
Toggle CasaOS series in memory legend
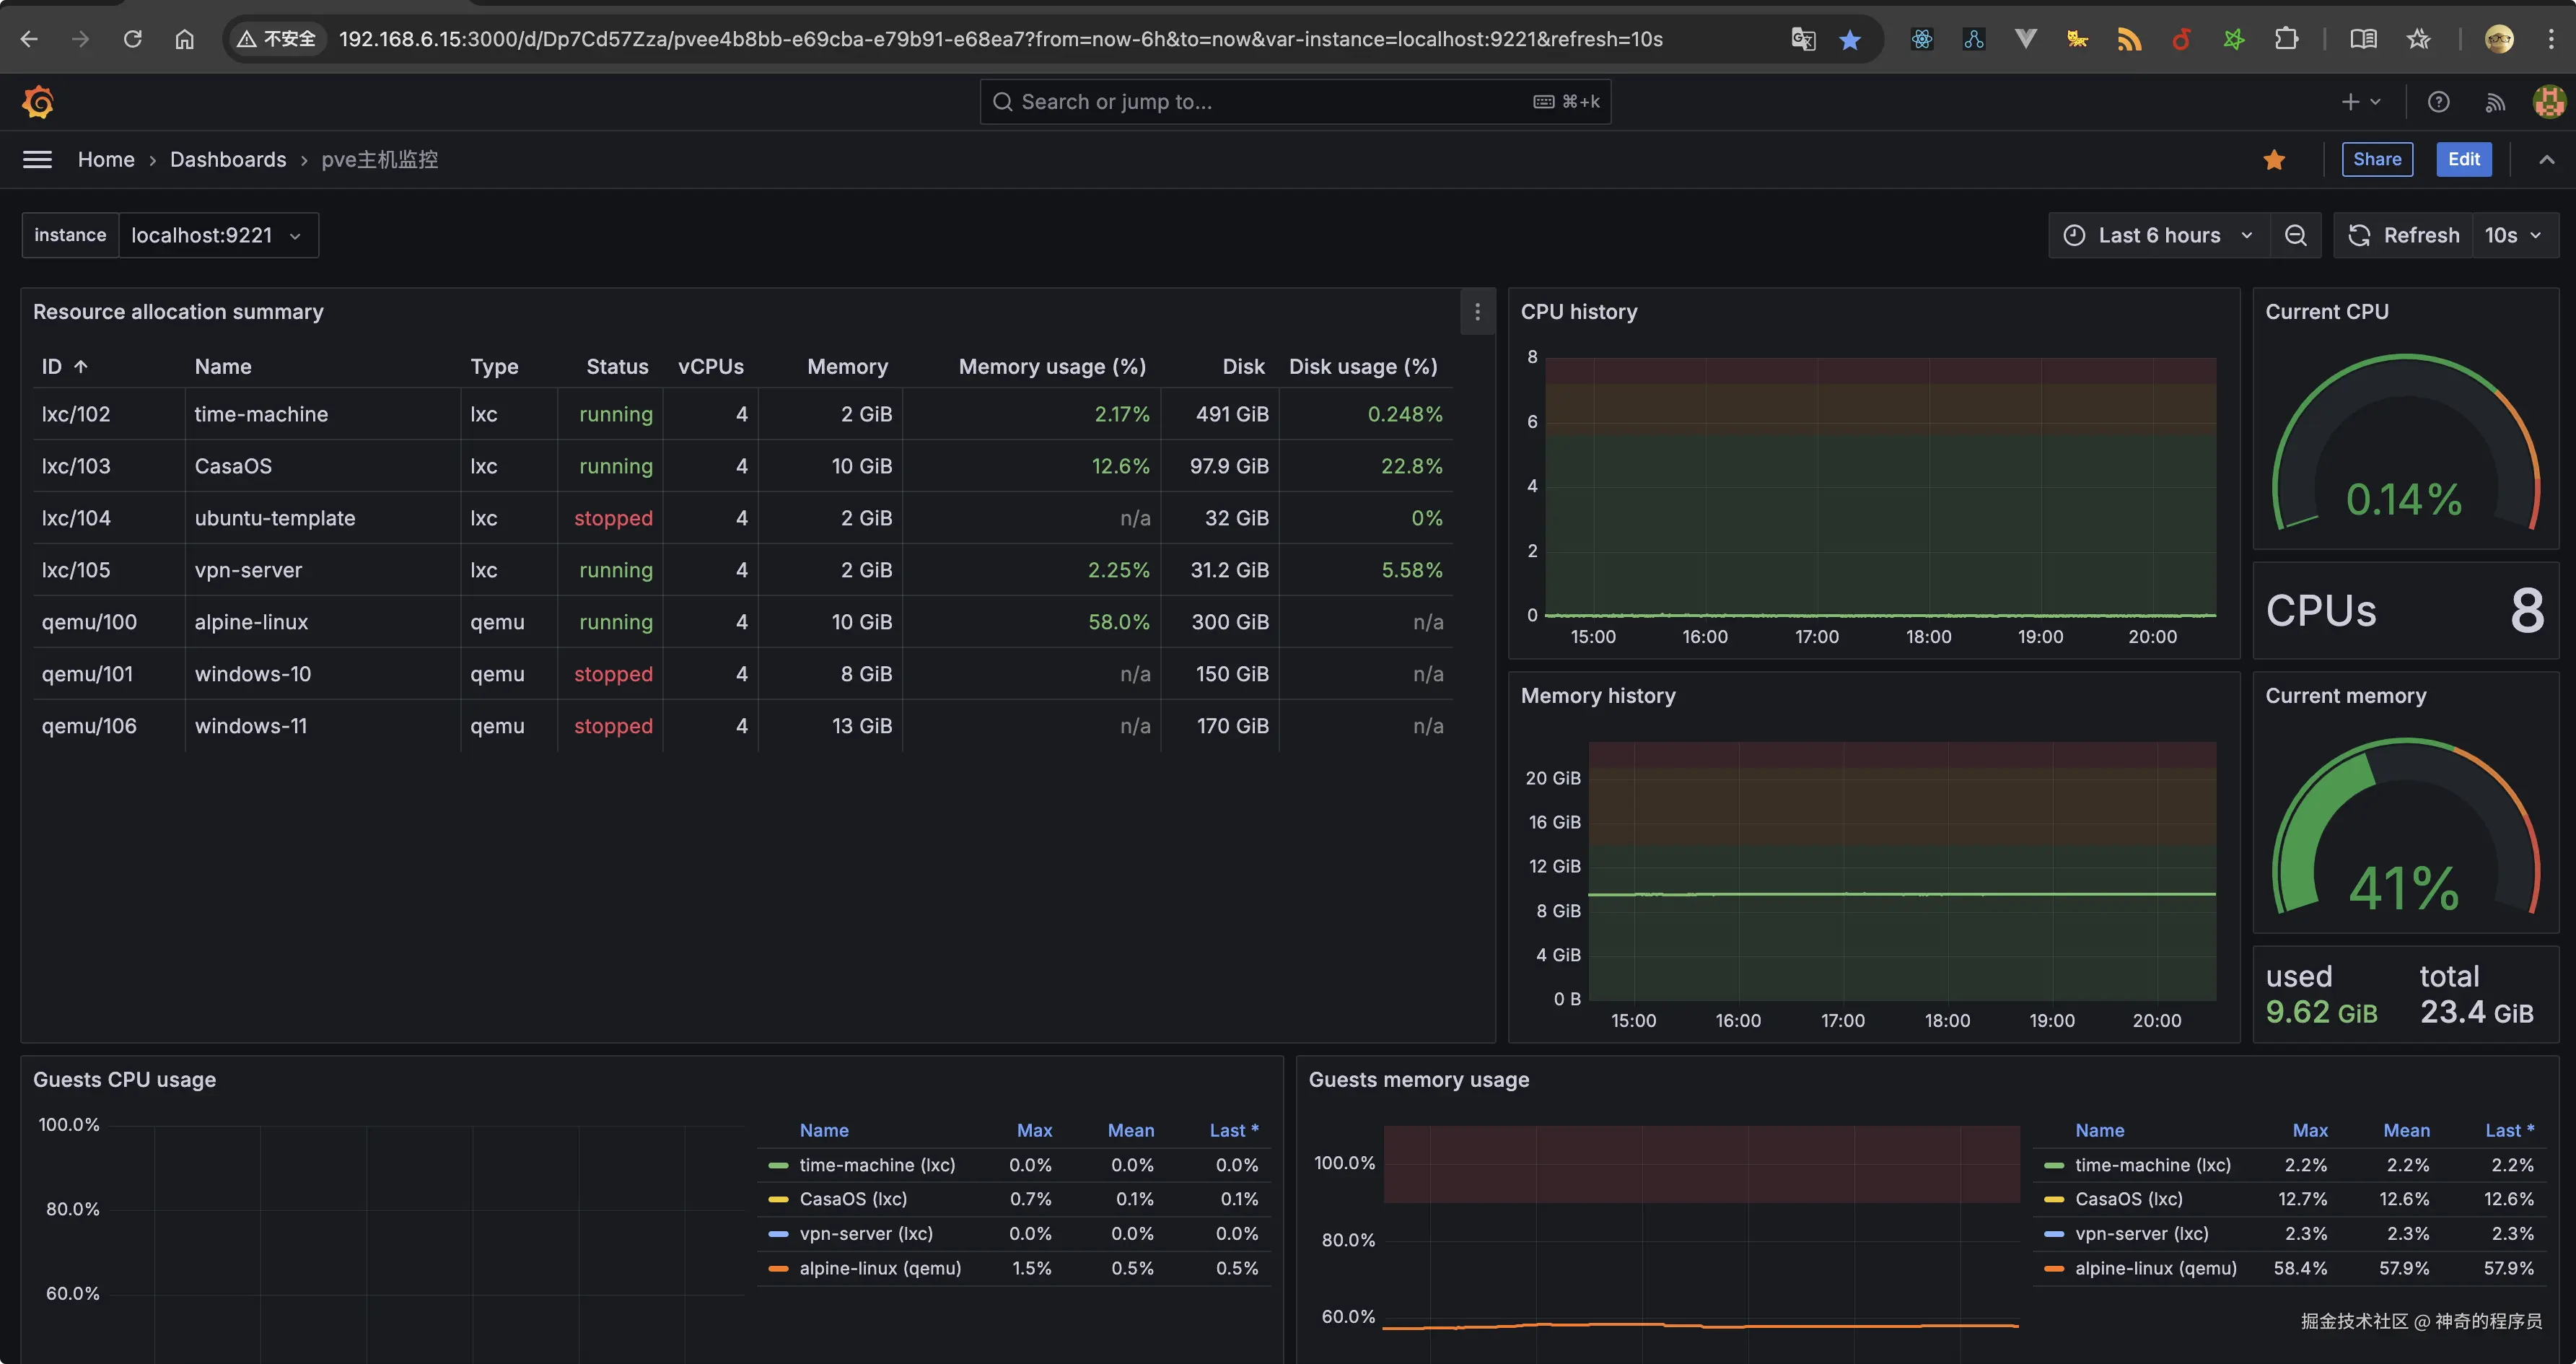click(2128, 1199)
